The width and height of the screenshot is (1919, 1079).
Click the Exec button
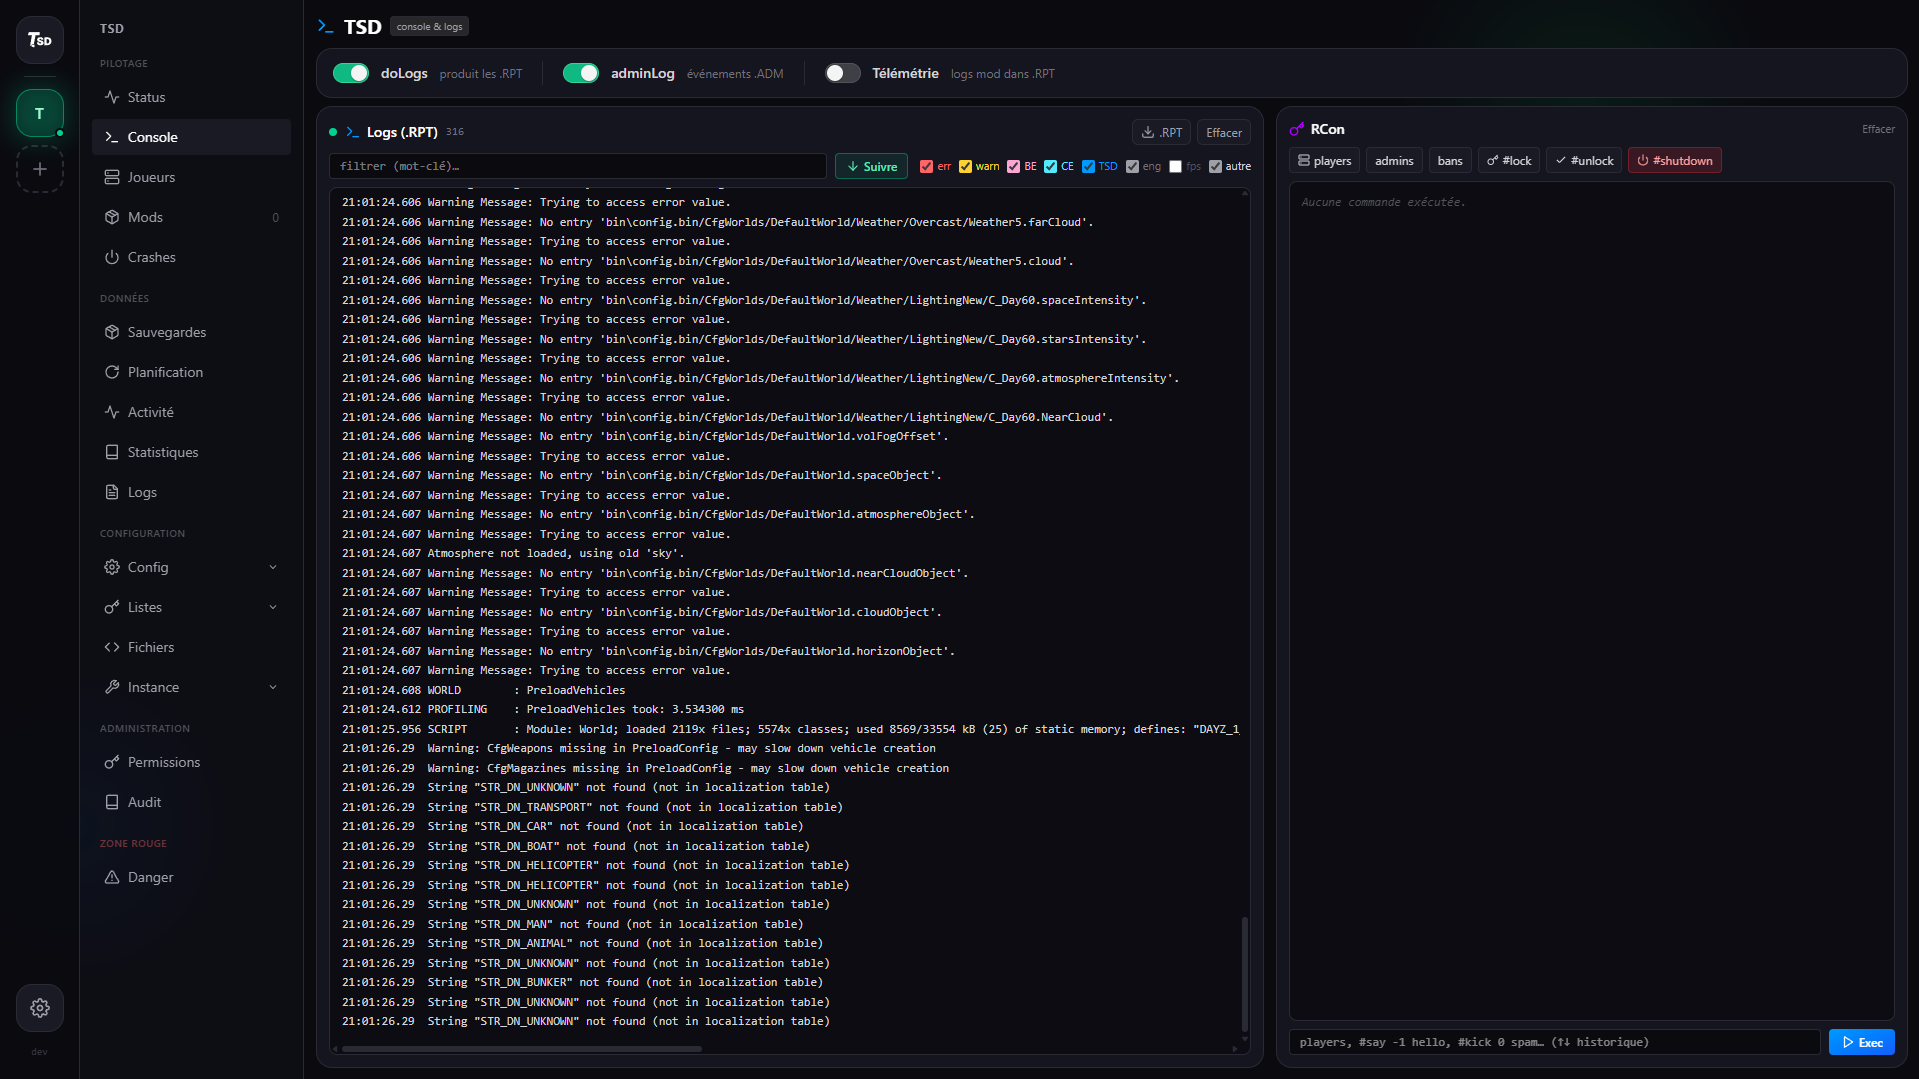[x=1862, y=1042]
